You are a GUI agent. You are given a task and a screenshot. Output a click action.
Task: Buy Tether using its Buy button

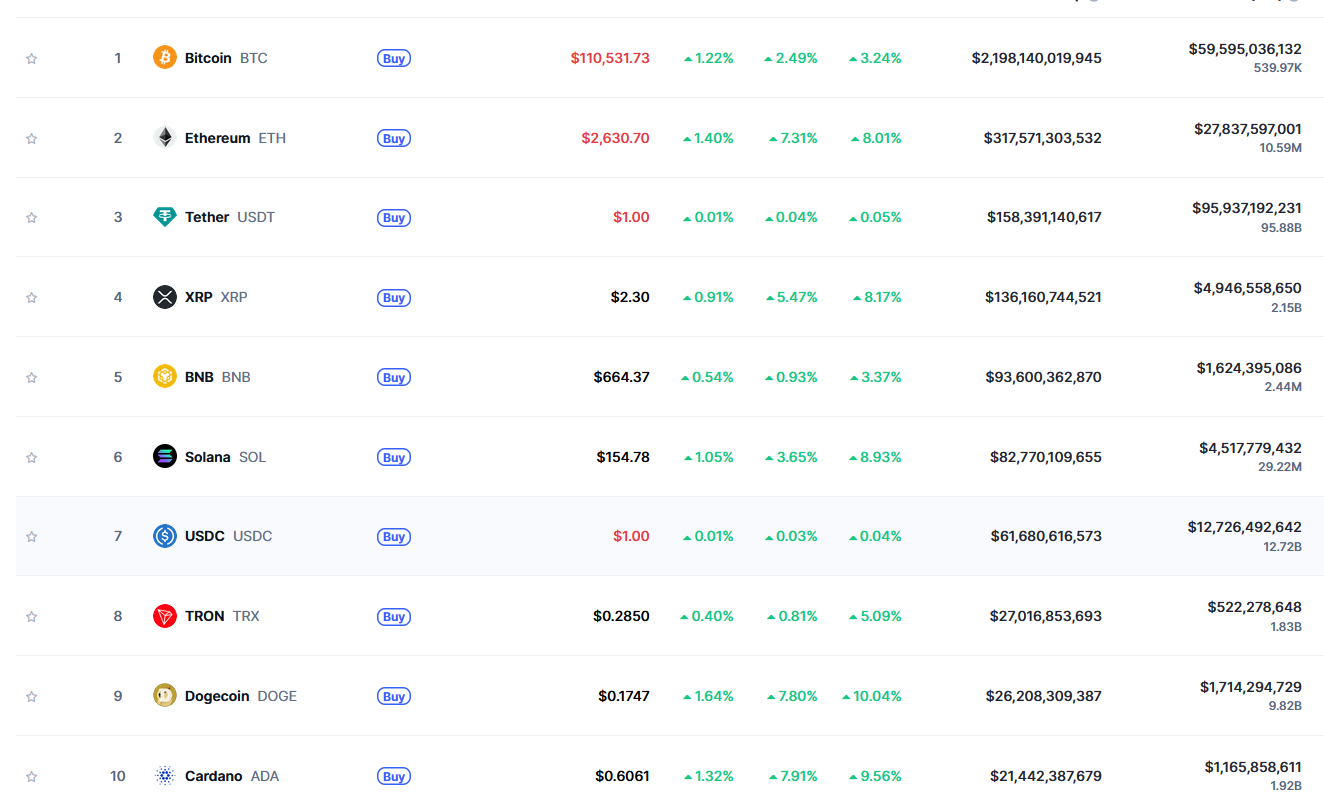click(x=394, y=217)
